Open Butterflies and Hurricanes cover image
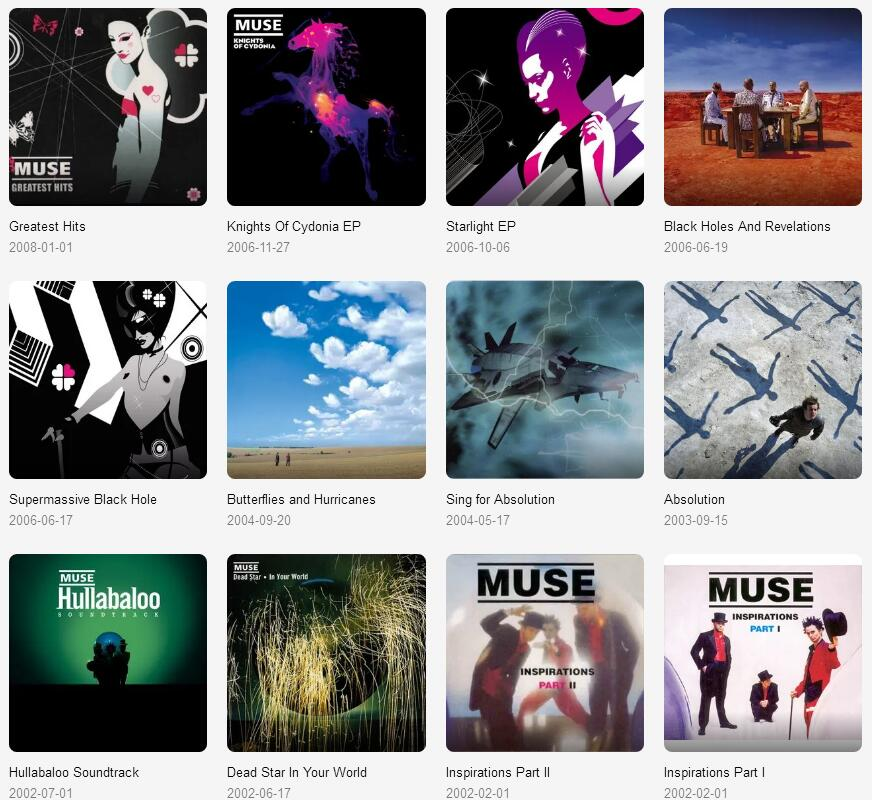The image size is (872, 800). pyautogui.click(x=326, y=380)
